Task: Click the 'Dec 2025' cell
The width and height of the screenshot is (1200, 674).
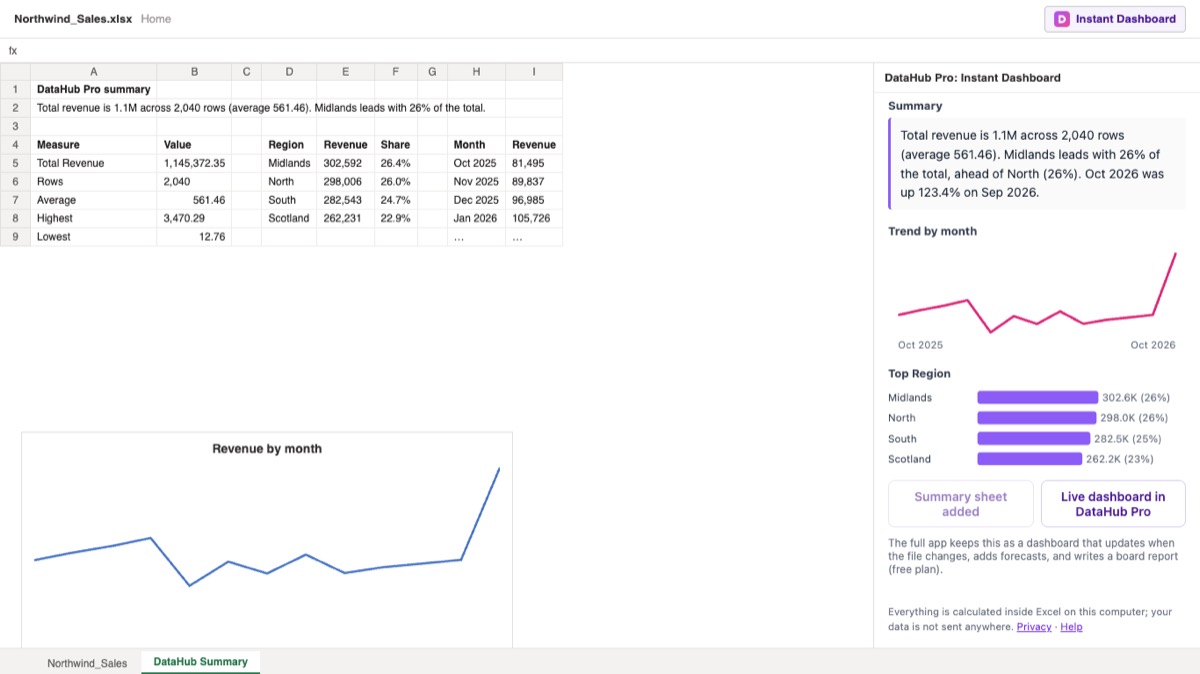Action: (476, 199)
